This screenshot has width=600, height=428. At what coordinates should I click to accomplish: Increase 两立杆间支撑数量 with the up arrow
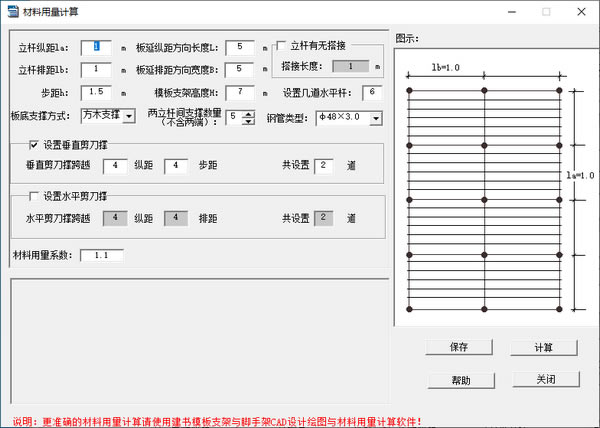[248, 113]
